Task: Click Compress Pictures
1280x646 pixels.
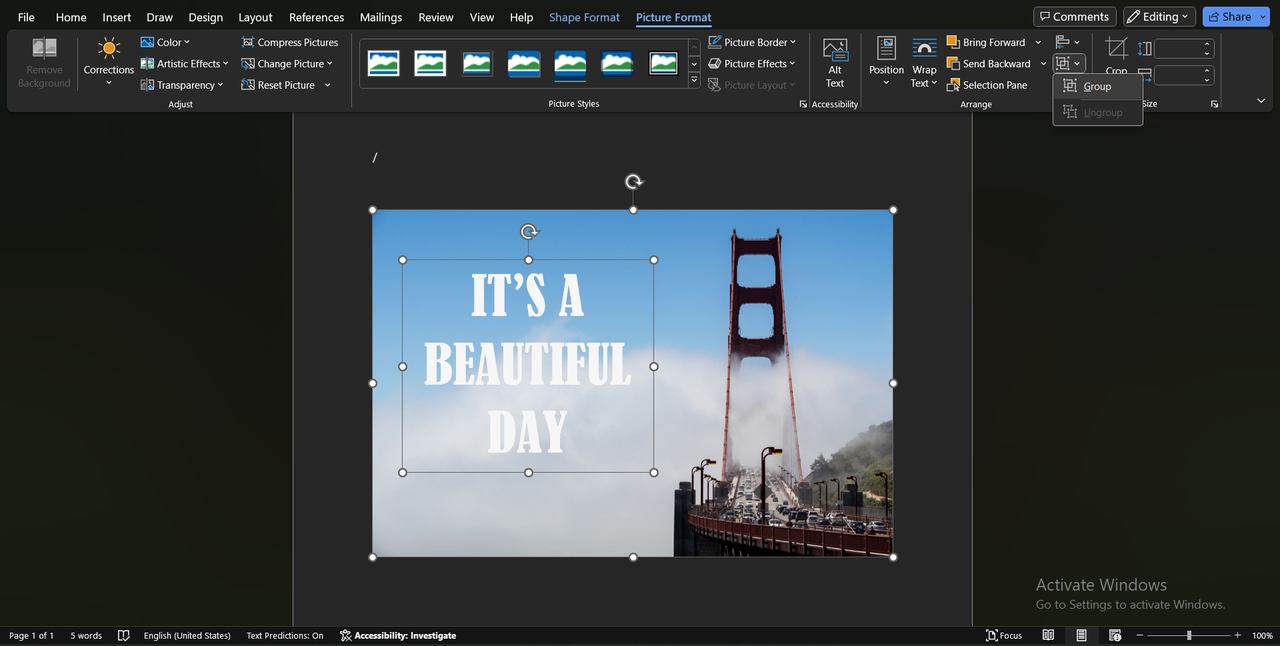Action: (290, 42)
